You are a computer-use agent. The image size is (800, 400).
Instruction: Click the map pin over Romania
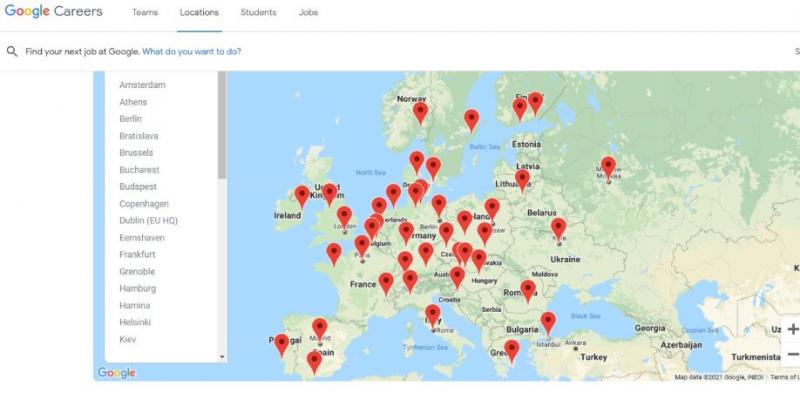528,291
